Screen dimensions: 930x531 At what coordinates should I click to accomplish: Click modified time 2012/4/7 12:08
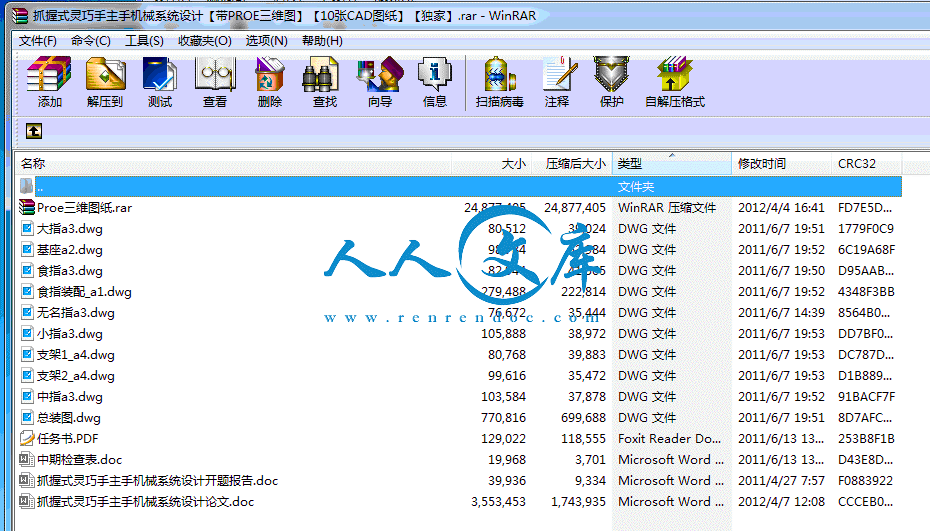(x=781, y=501)
